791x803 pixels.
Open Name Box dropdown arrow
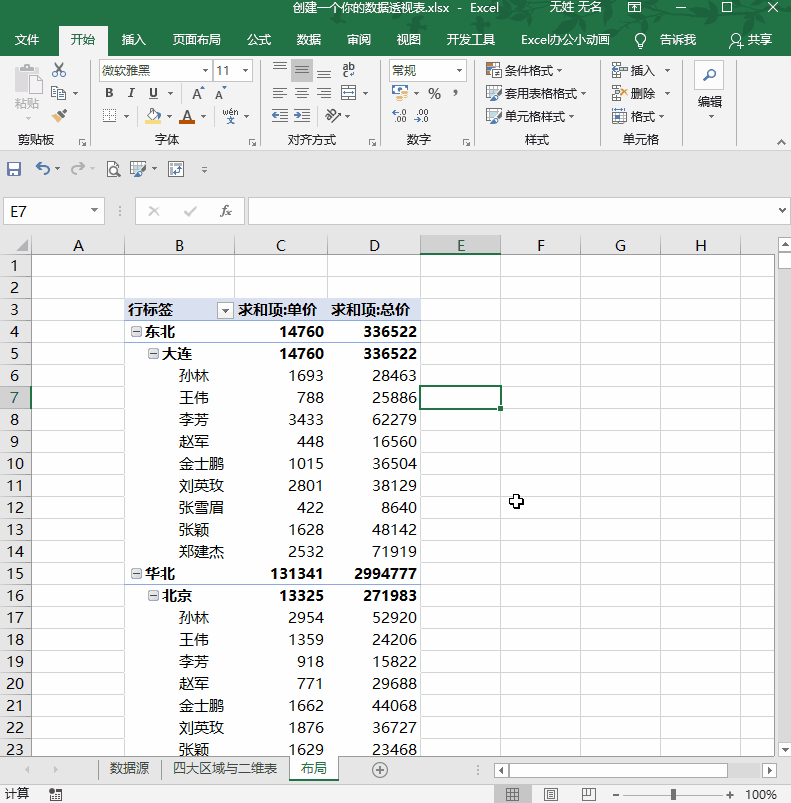click(94, 210)
